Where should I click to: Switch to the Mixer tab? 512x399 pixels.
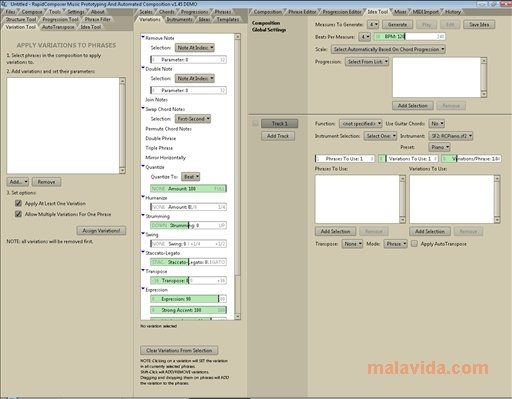click(400, 12)
